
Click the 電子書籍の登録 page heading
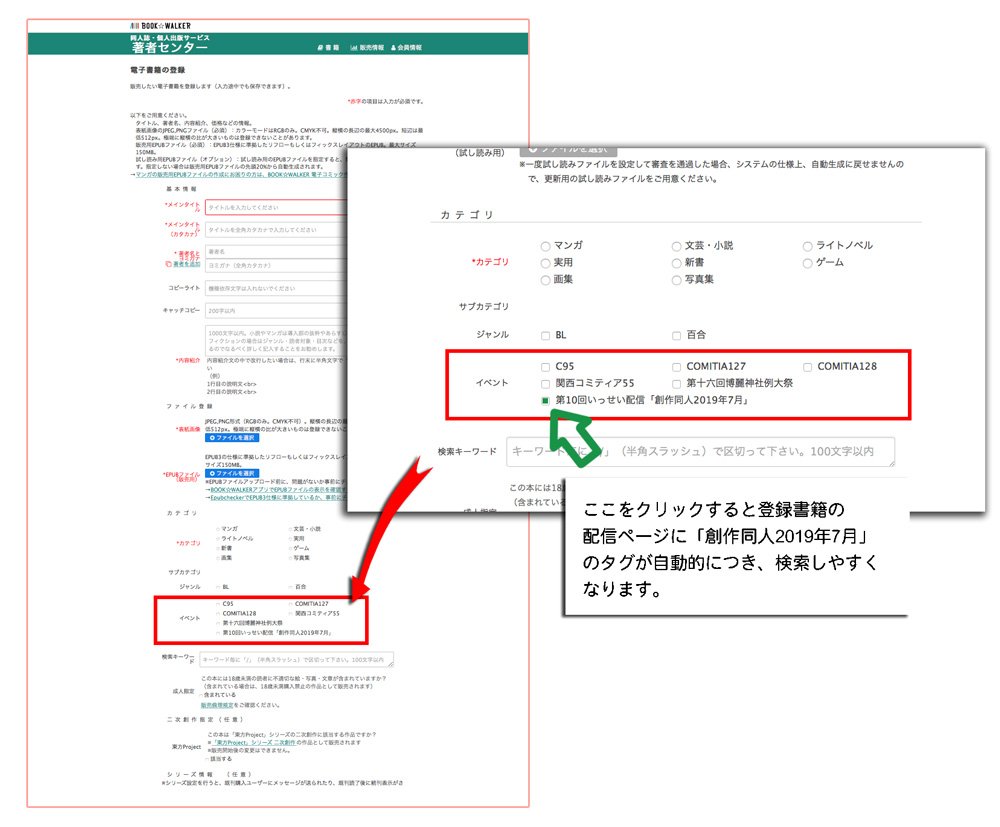click(158, 70)
